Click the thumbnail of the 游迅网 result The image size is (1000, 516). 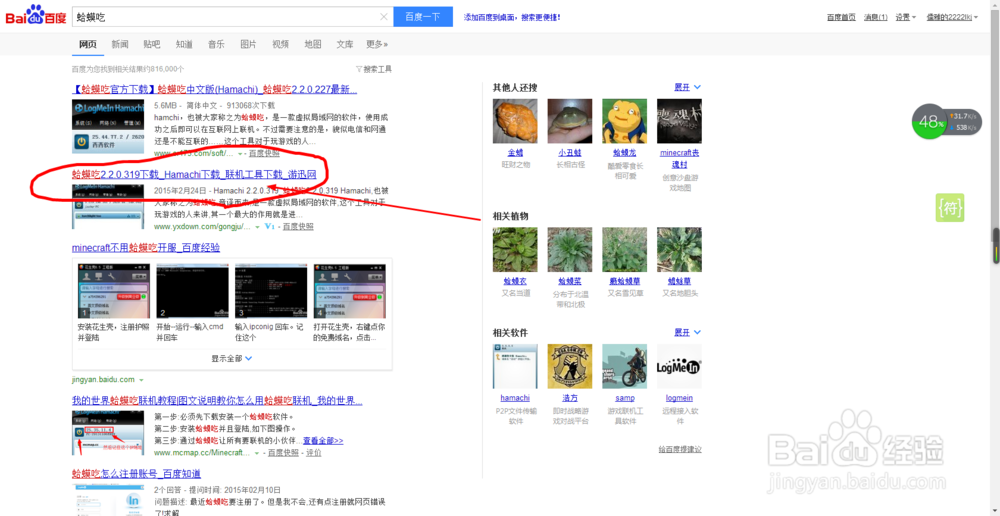pyautogui.click(x=108, y=206)
